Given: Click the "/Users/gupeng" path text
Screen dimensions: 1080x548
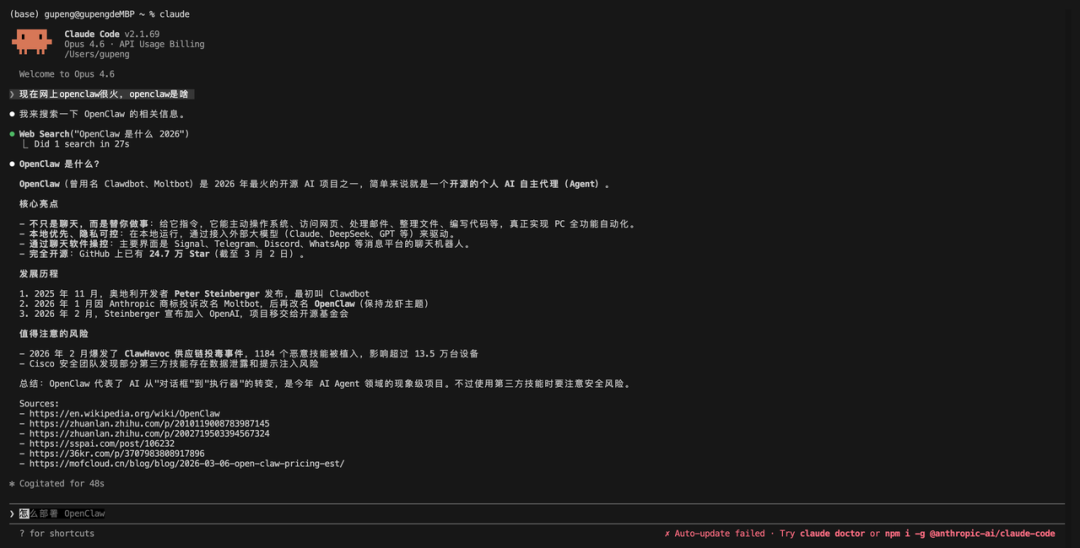Looking at the screenshot, I should tap(97, 54).
